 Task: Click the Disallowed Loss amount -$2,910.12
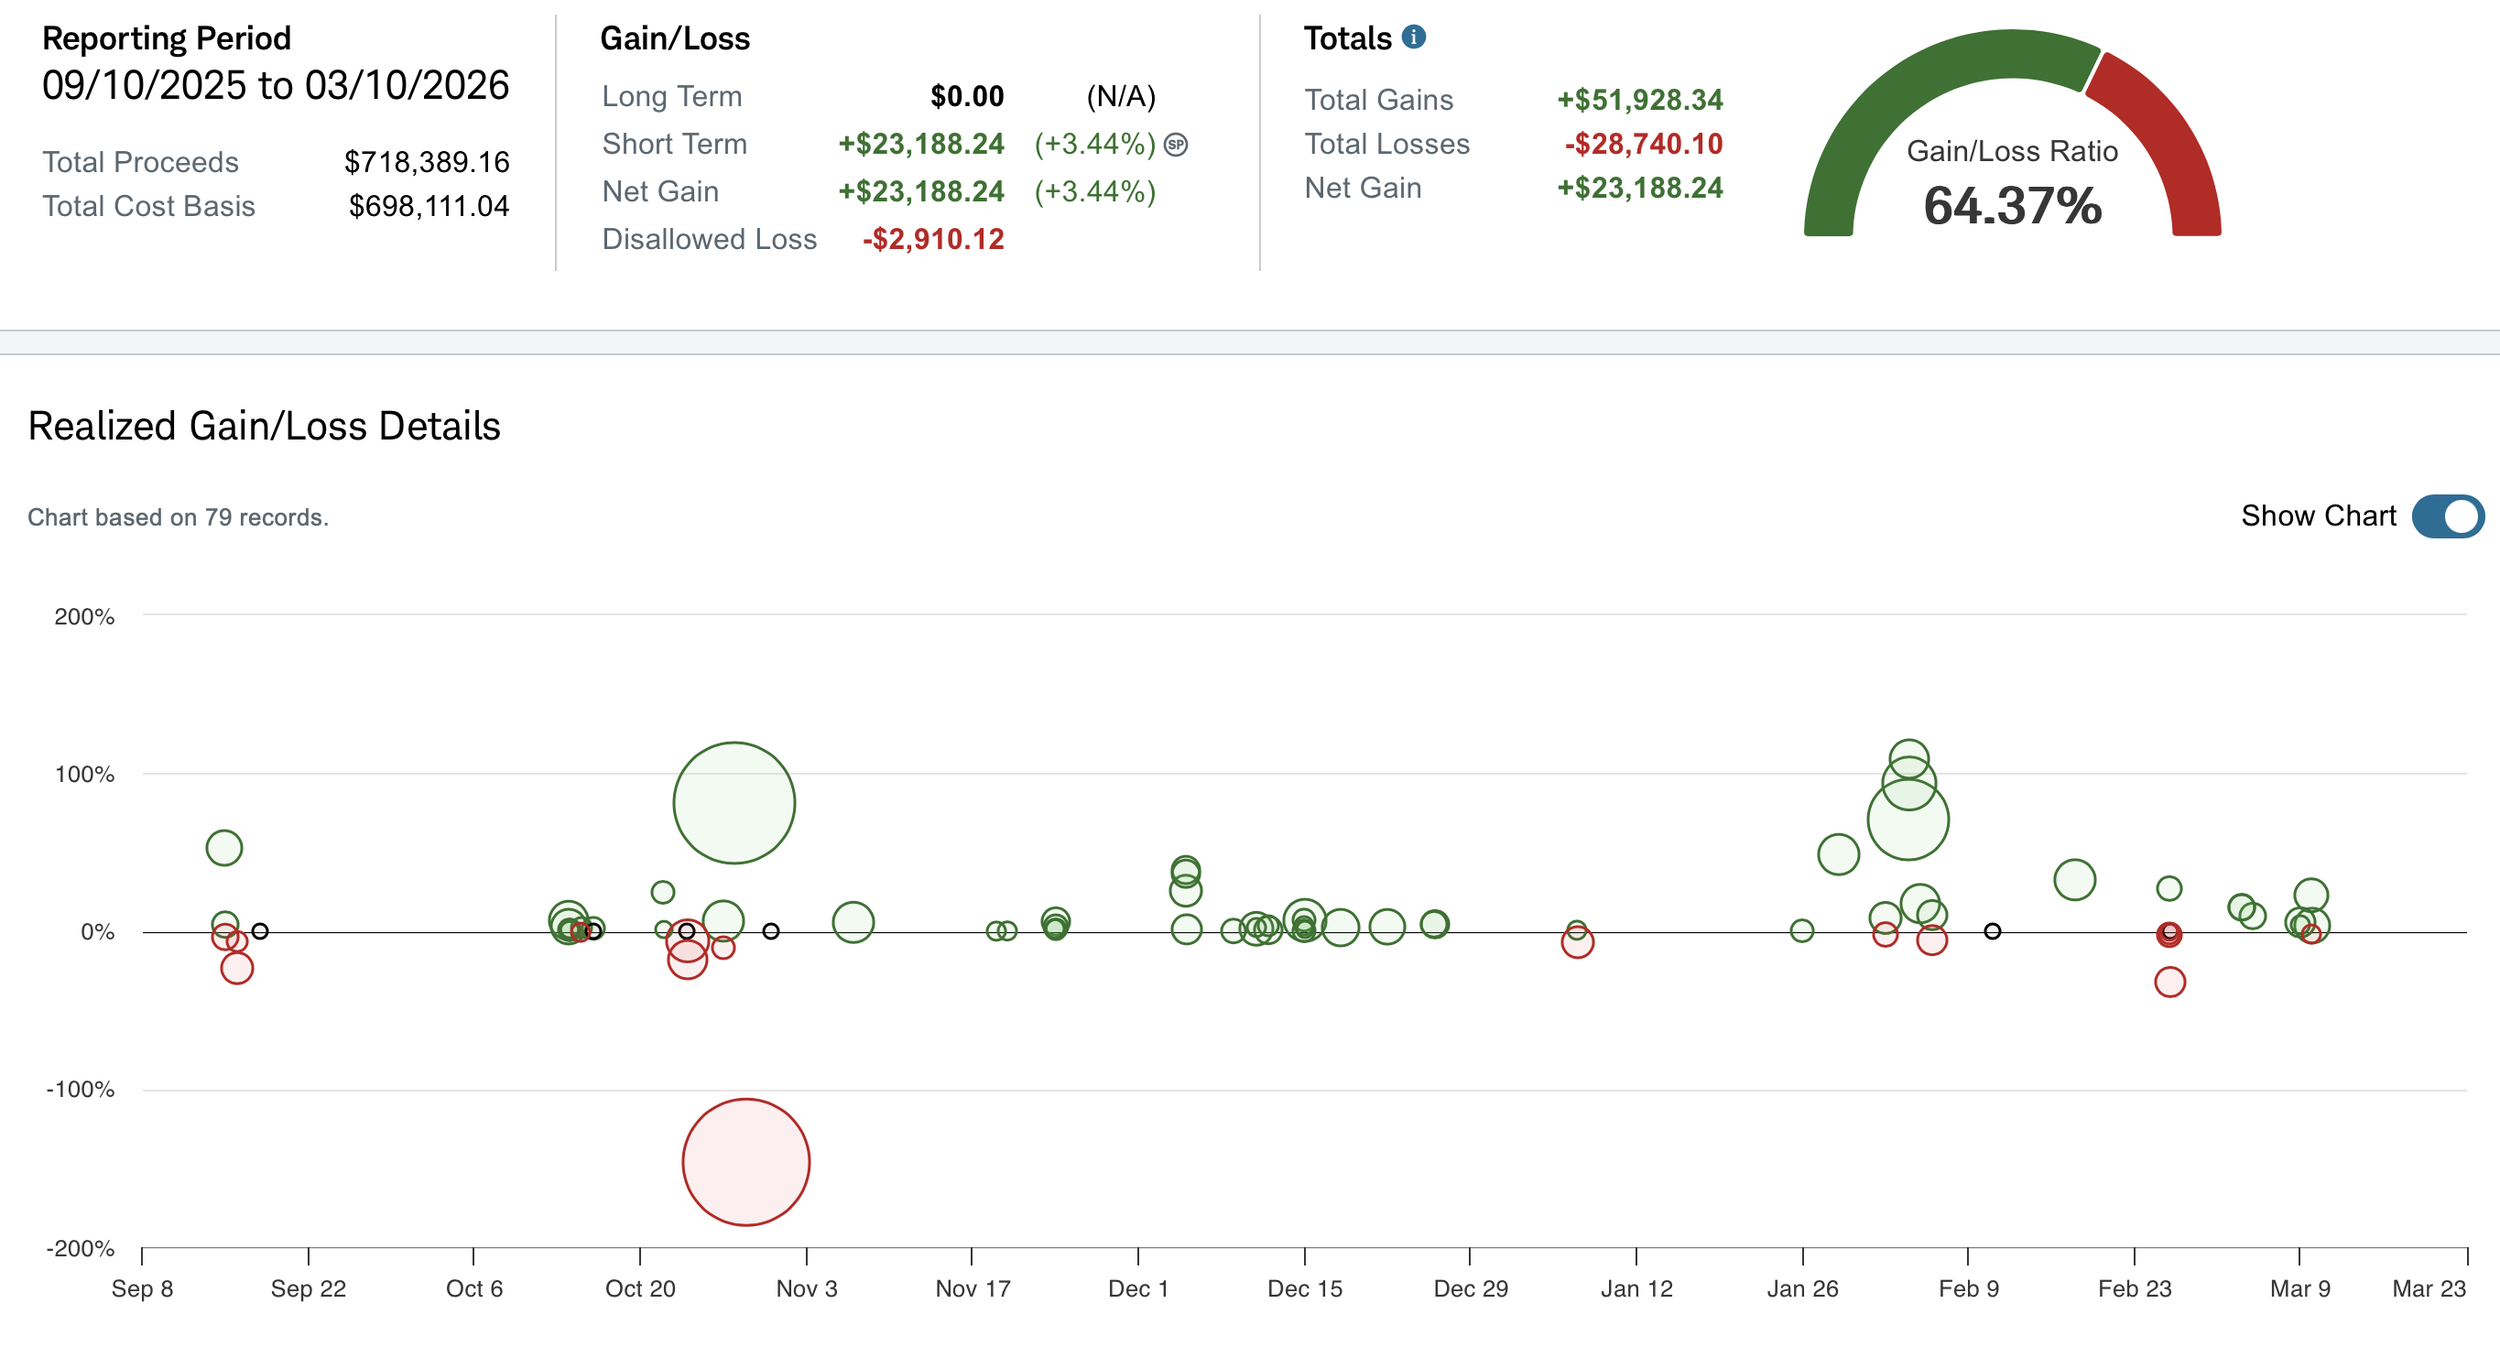[x=933, y=240]
